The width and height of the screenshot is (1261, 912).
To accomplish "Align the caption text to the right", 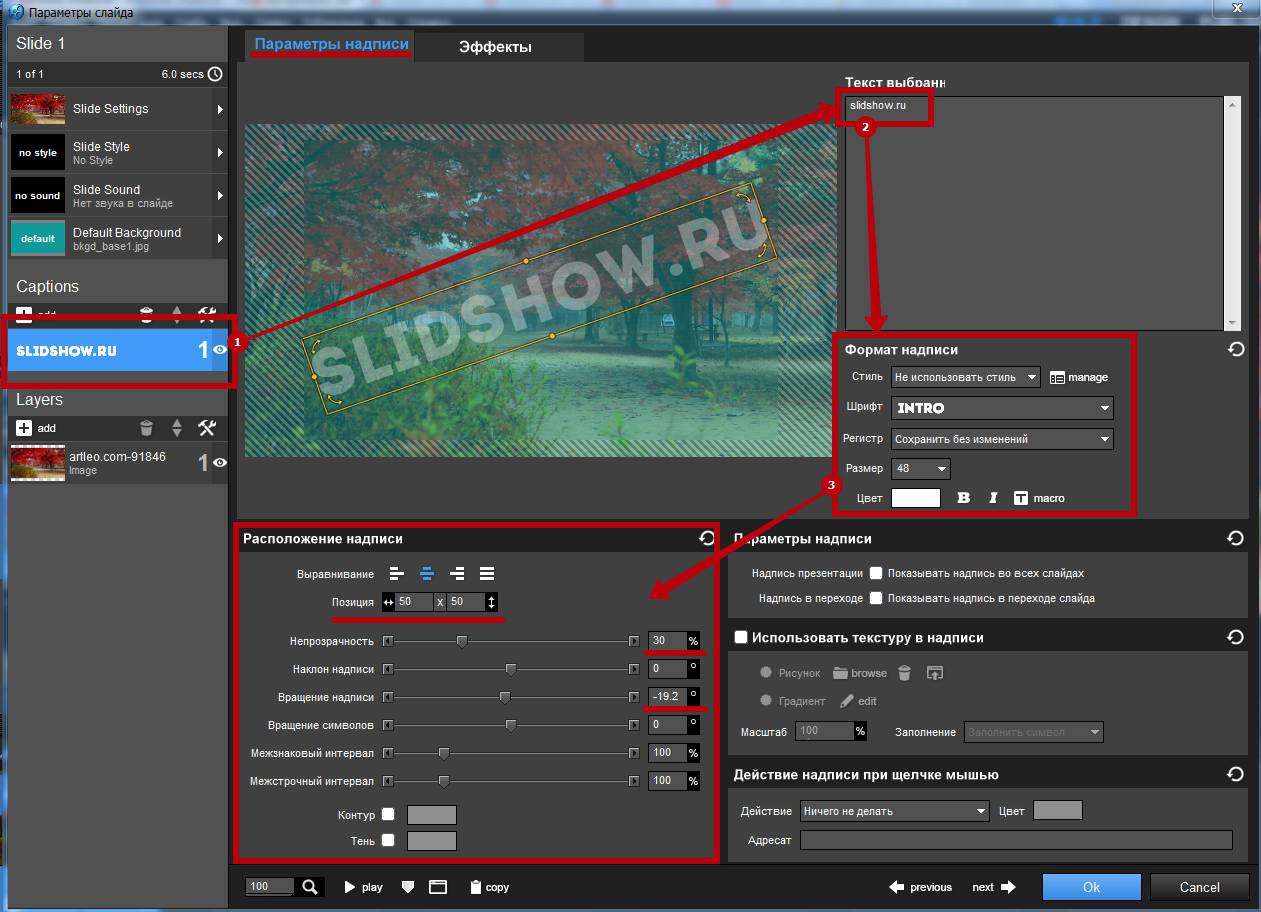I will pos(457,574).
